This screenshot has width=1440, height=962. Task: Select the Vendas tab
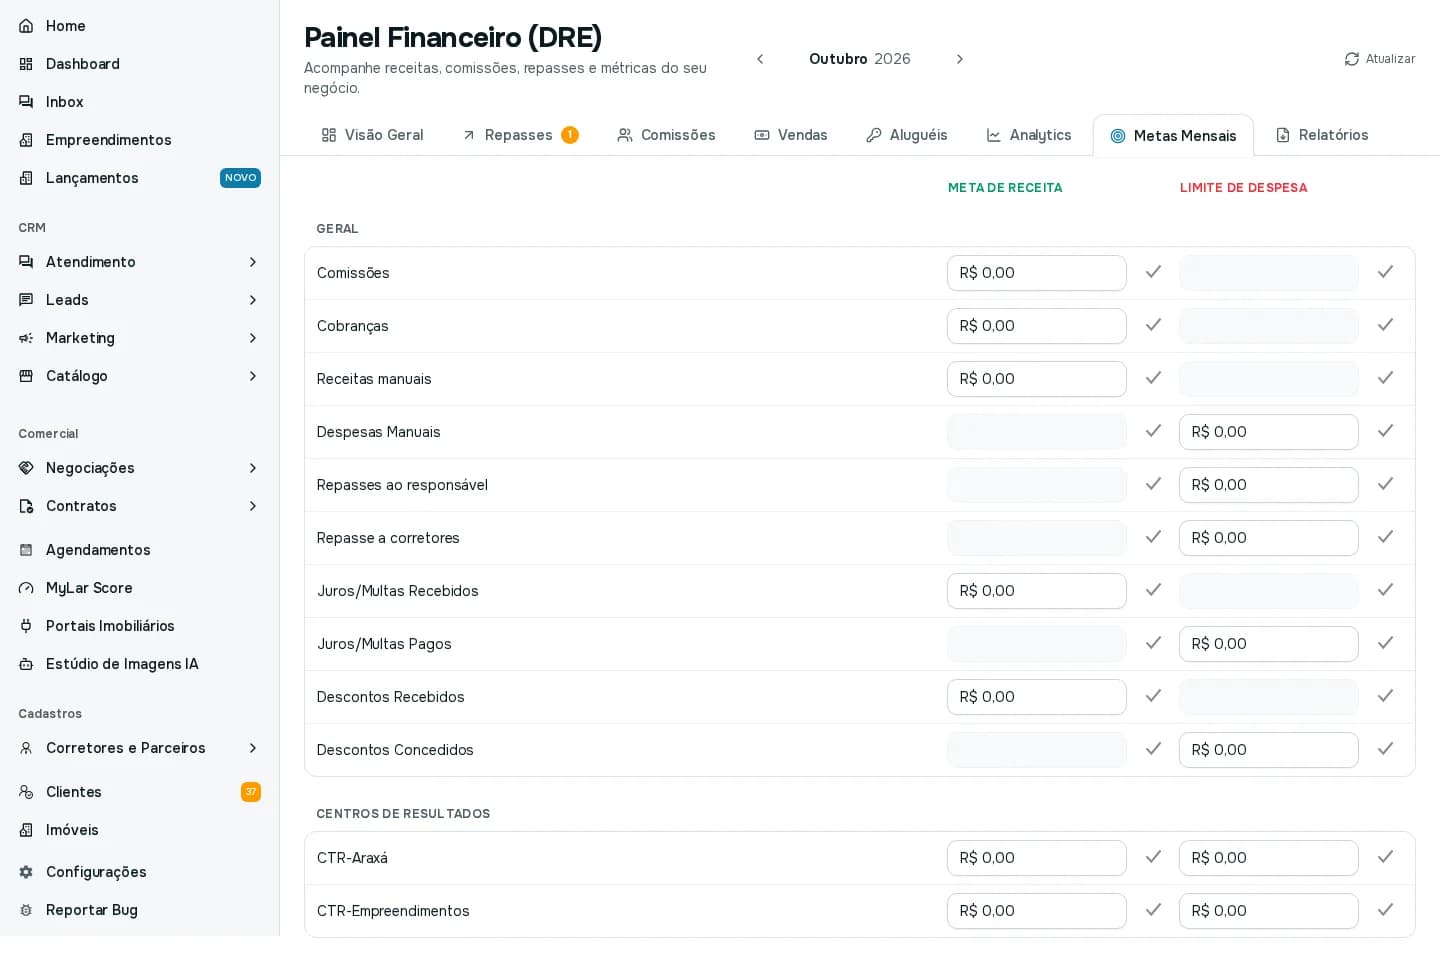pyautogui.click(x=791, y=135)
